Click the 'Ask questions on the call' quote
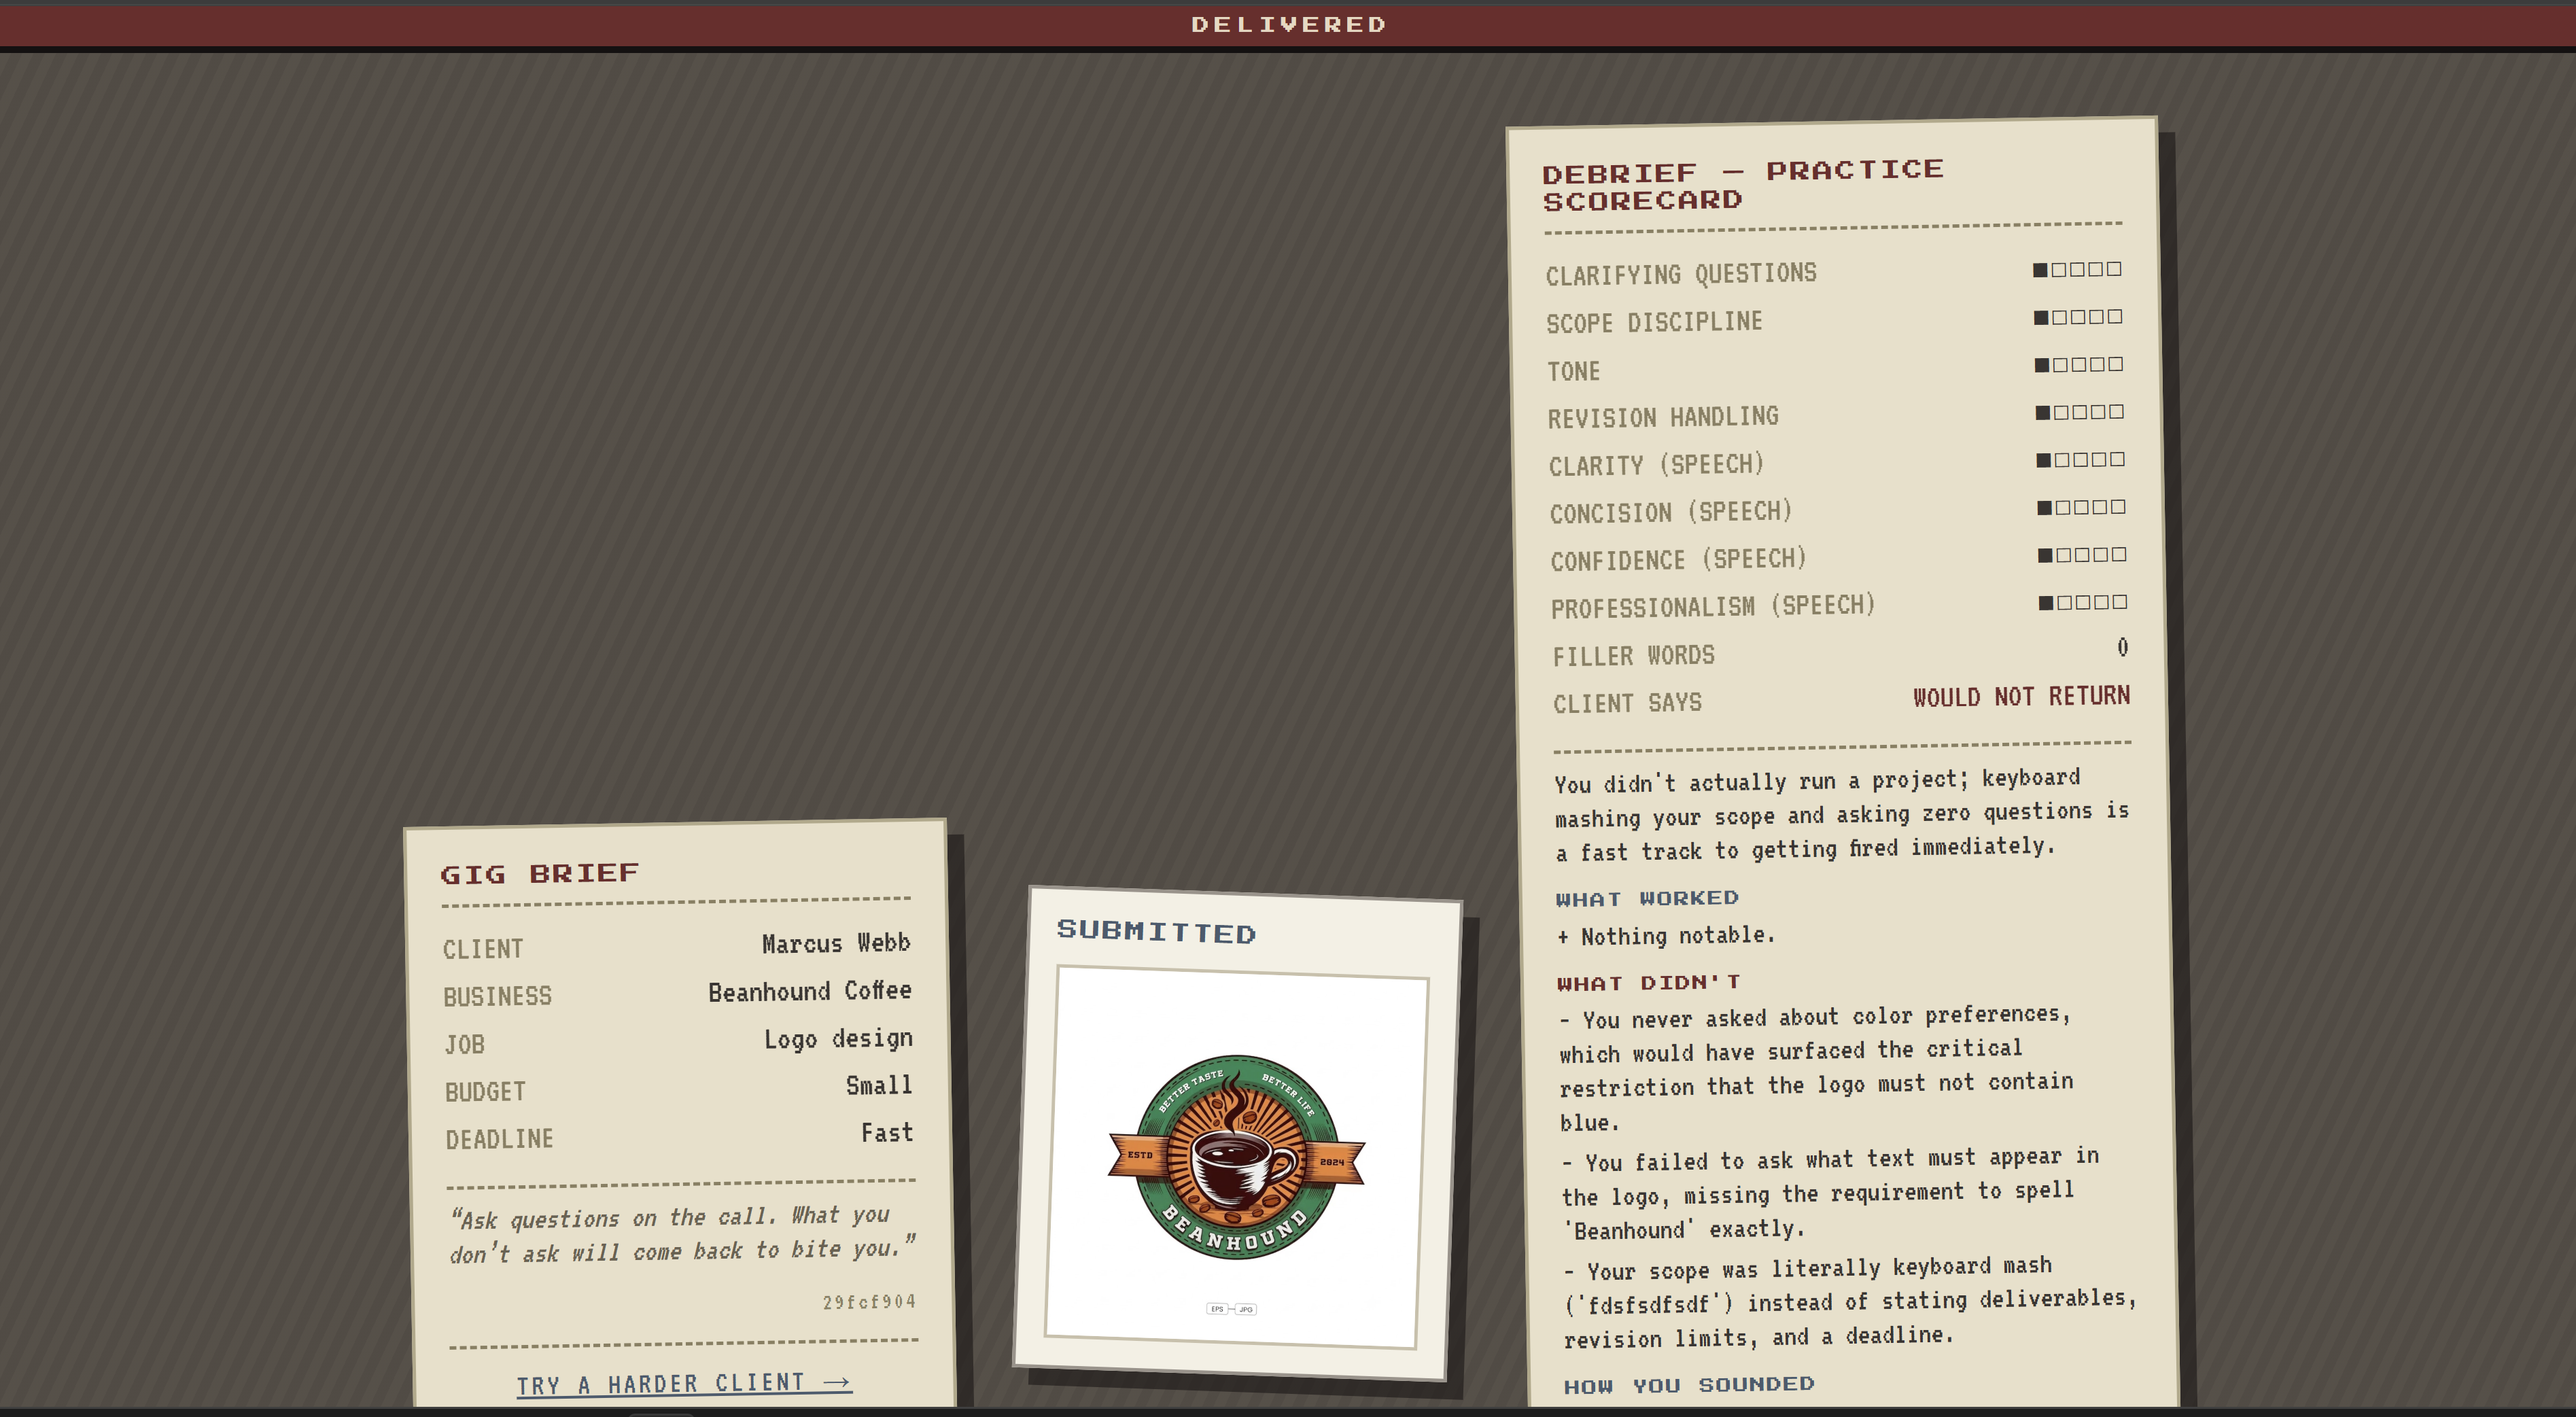2576x1417 pixels. 683,1234
